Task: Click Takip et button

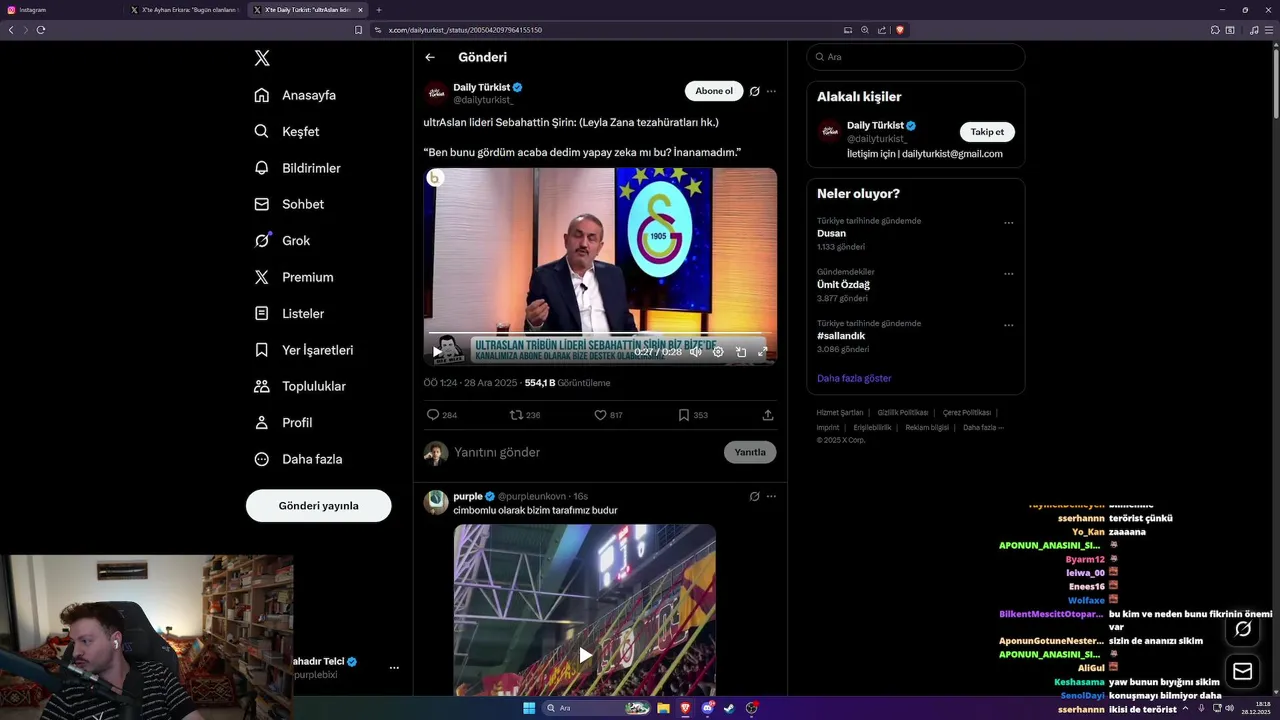Action: point(987,132)
